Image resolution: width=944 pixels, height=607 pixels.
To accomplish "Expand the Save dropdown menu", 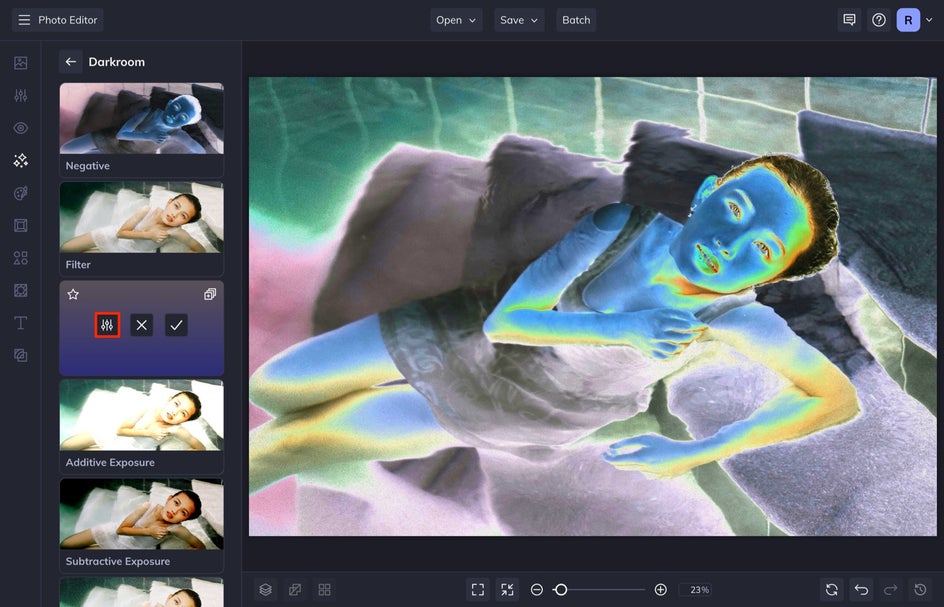I will click(x=519, y=20).
